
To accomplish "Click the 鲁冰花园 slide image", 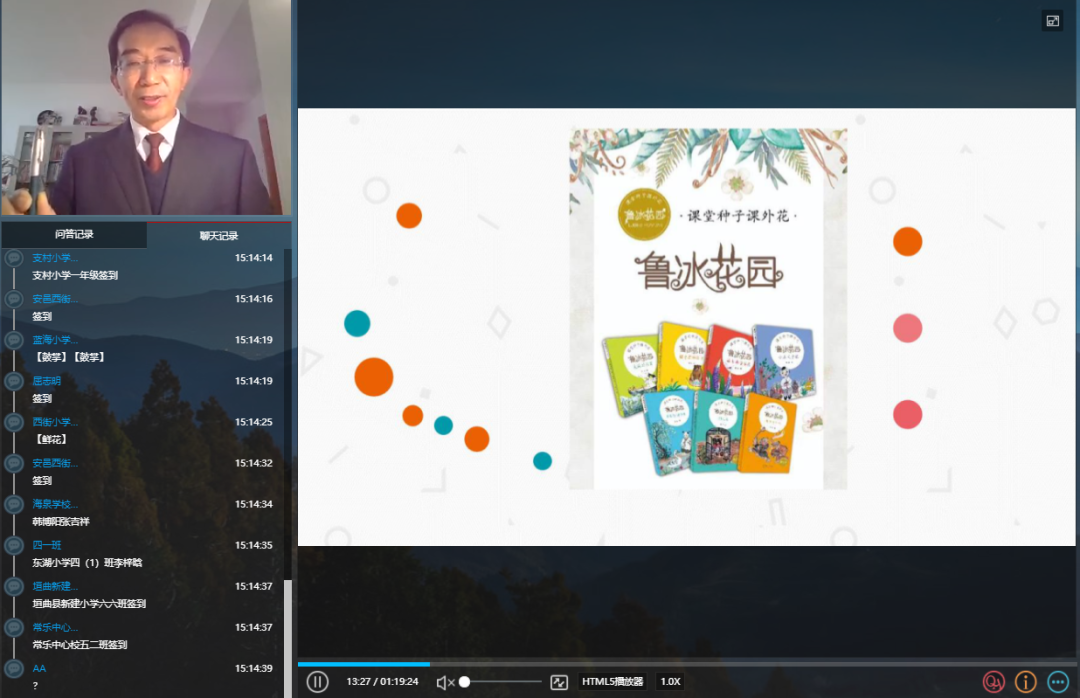I will click(x=708, y=308).
